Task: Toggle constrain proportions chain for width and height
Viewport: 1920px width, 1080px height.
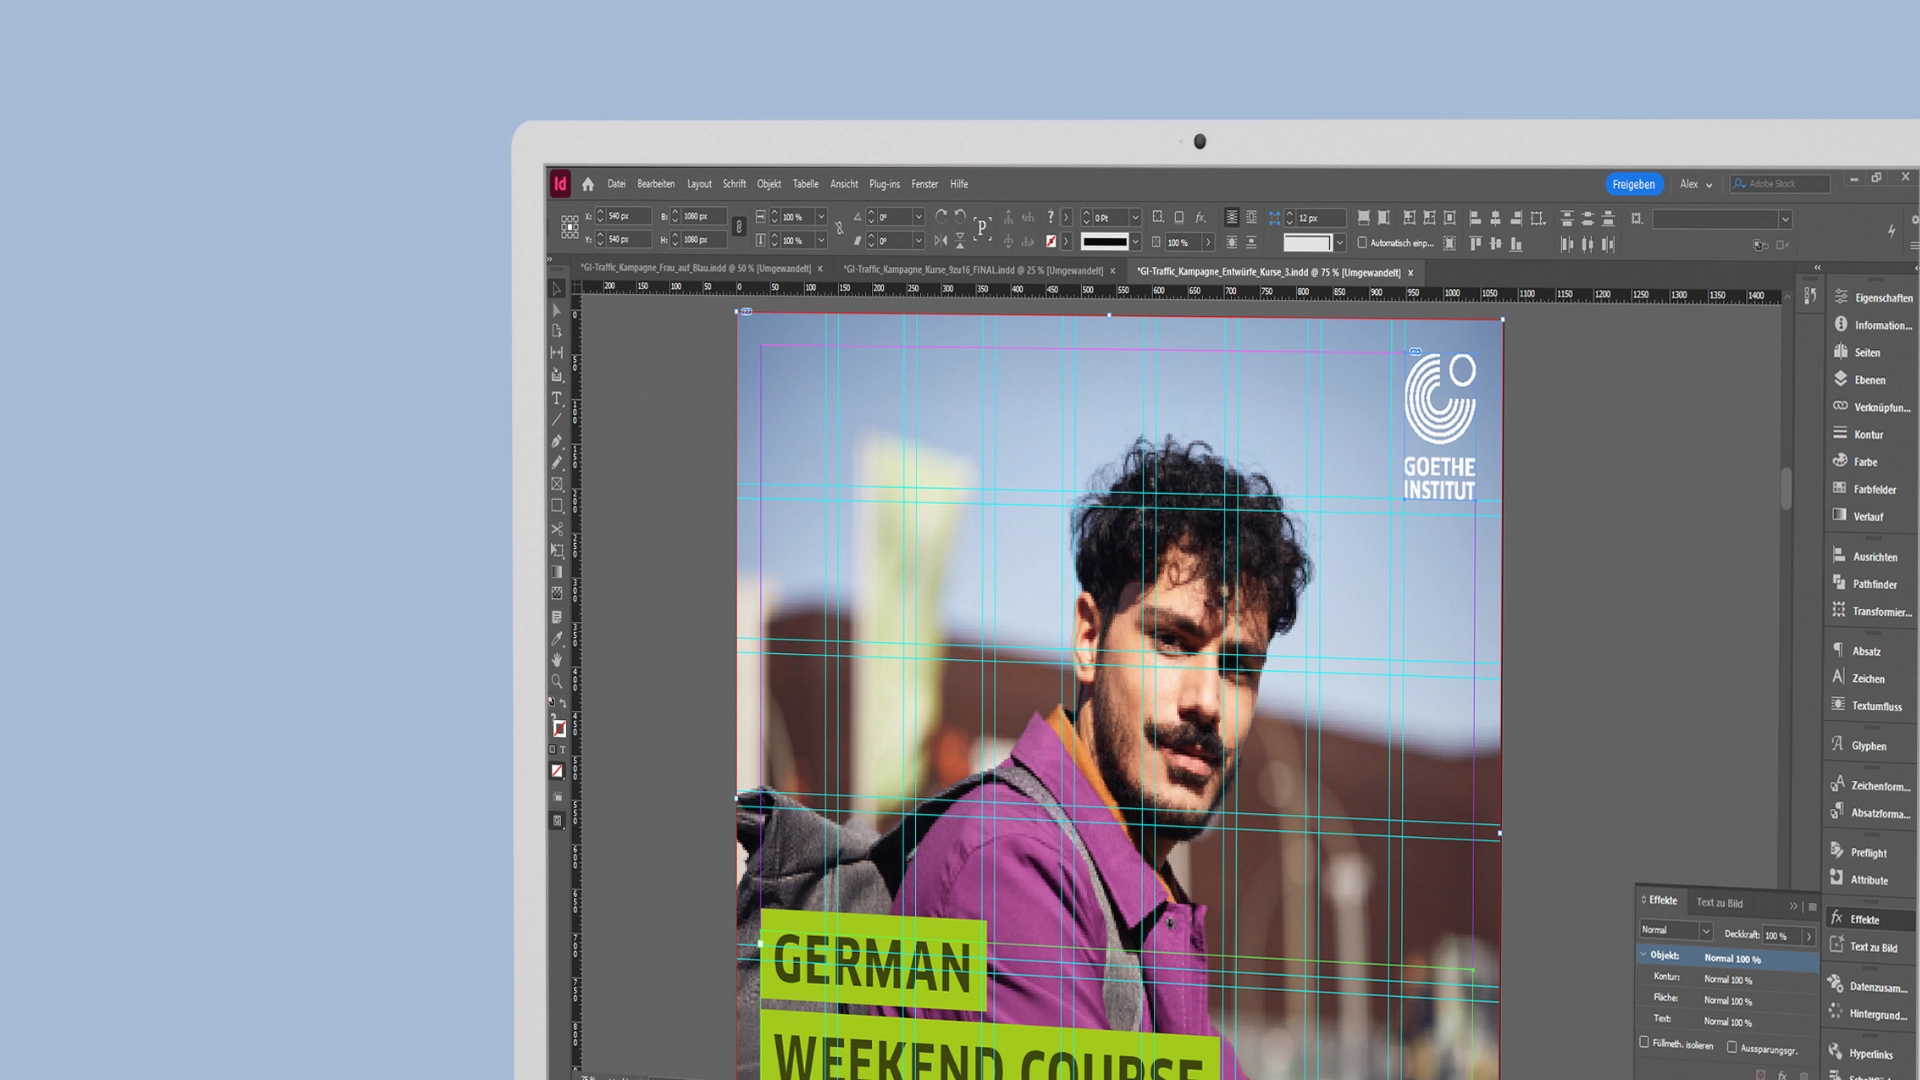Action: point(739,227)
